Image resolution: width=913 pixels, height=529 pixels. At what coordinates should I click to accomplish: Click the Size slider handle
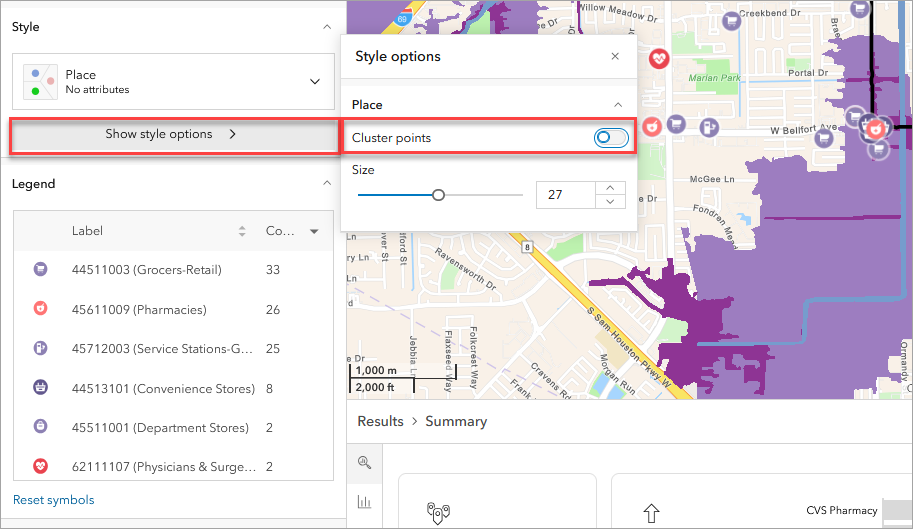pyautogui.click(x=438, y=195)
